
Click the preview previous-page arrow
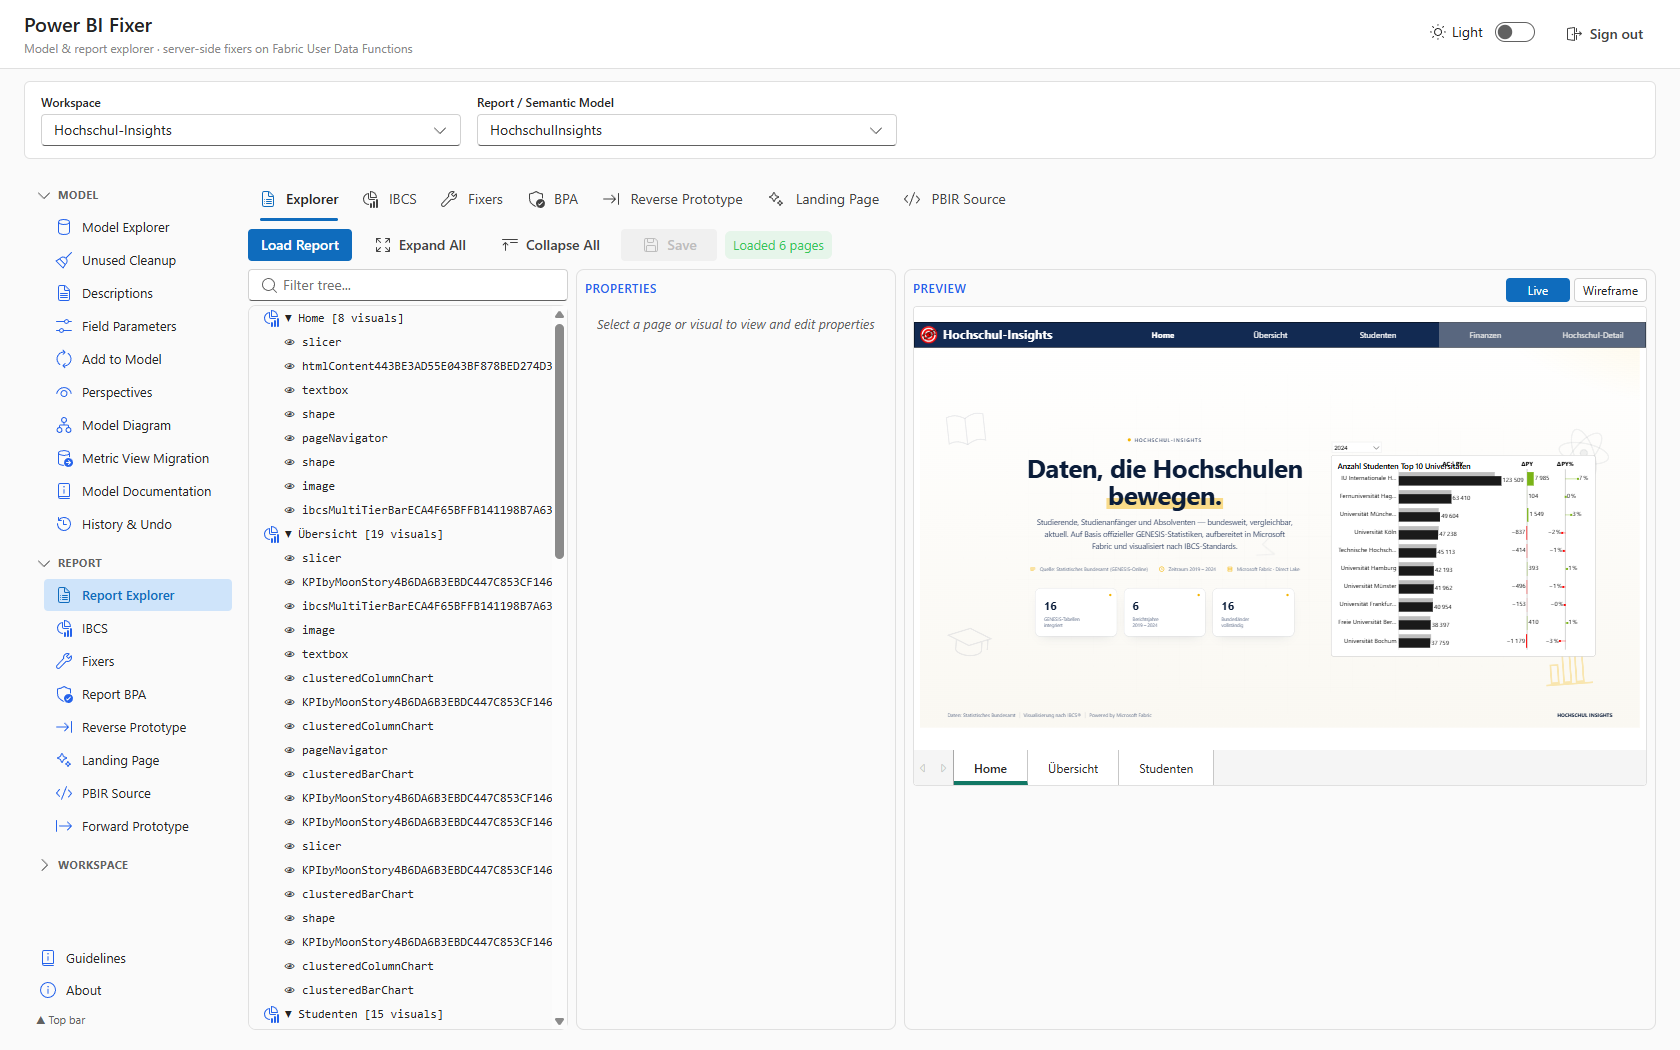pos(923,768)
